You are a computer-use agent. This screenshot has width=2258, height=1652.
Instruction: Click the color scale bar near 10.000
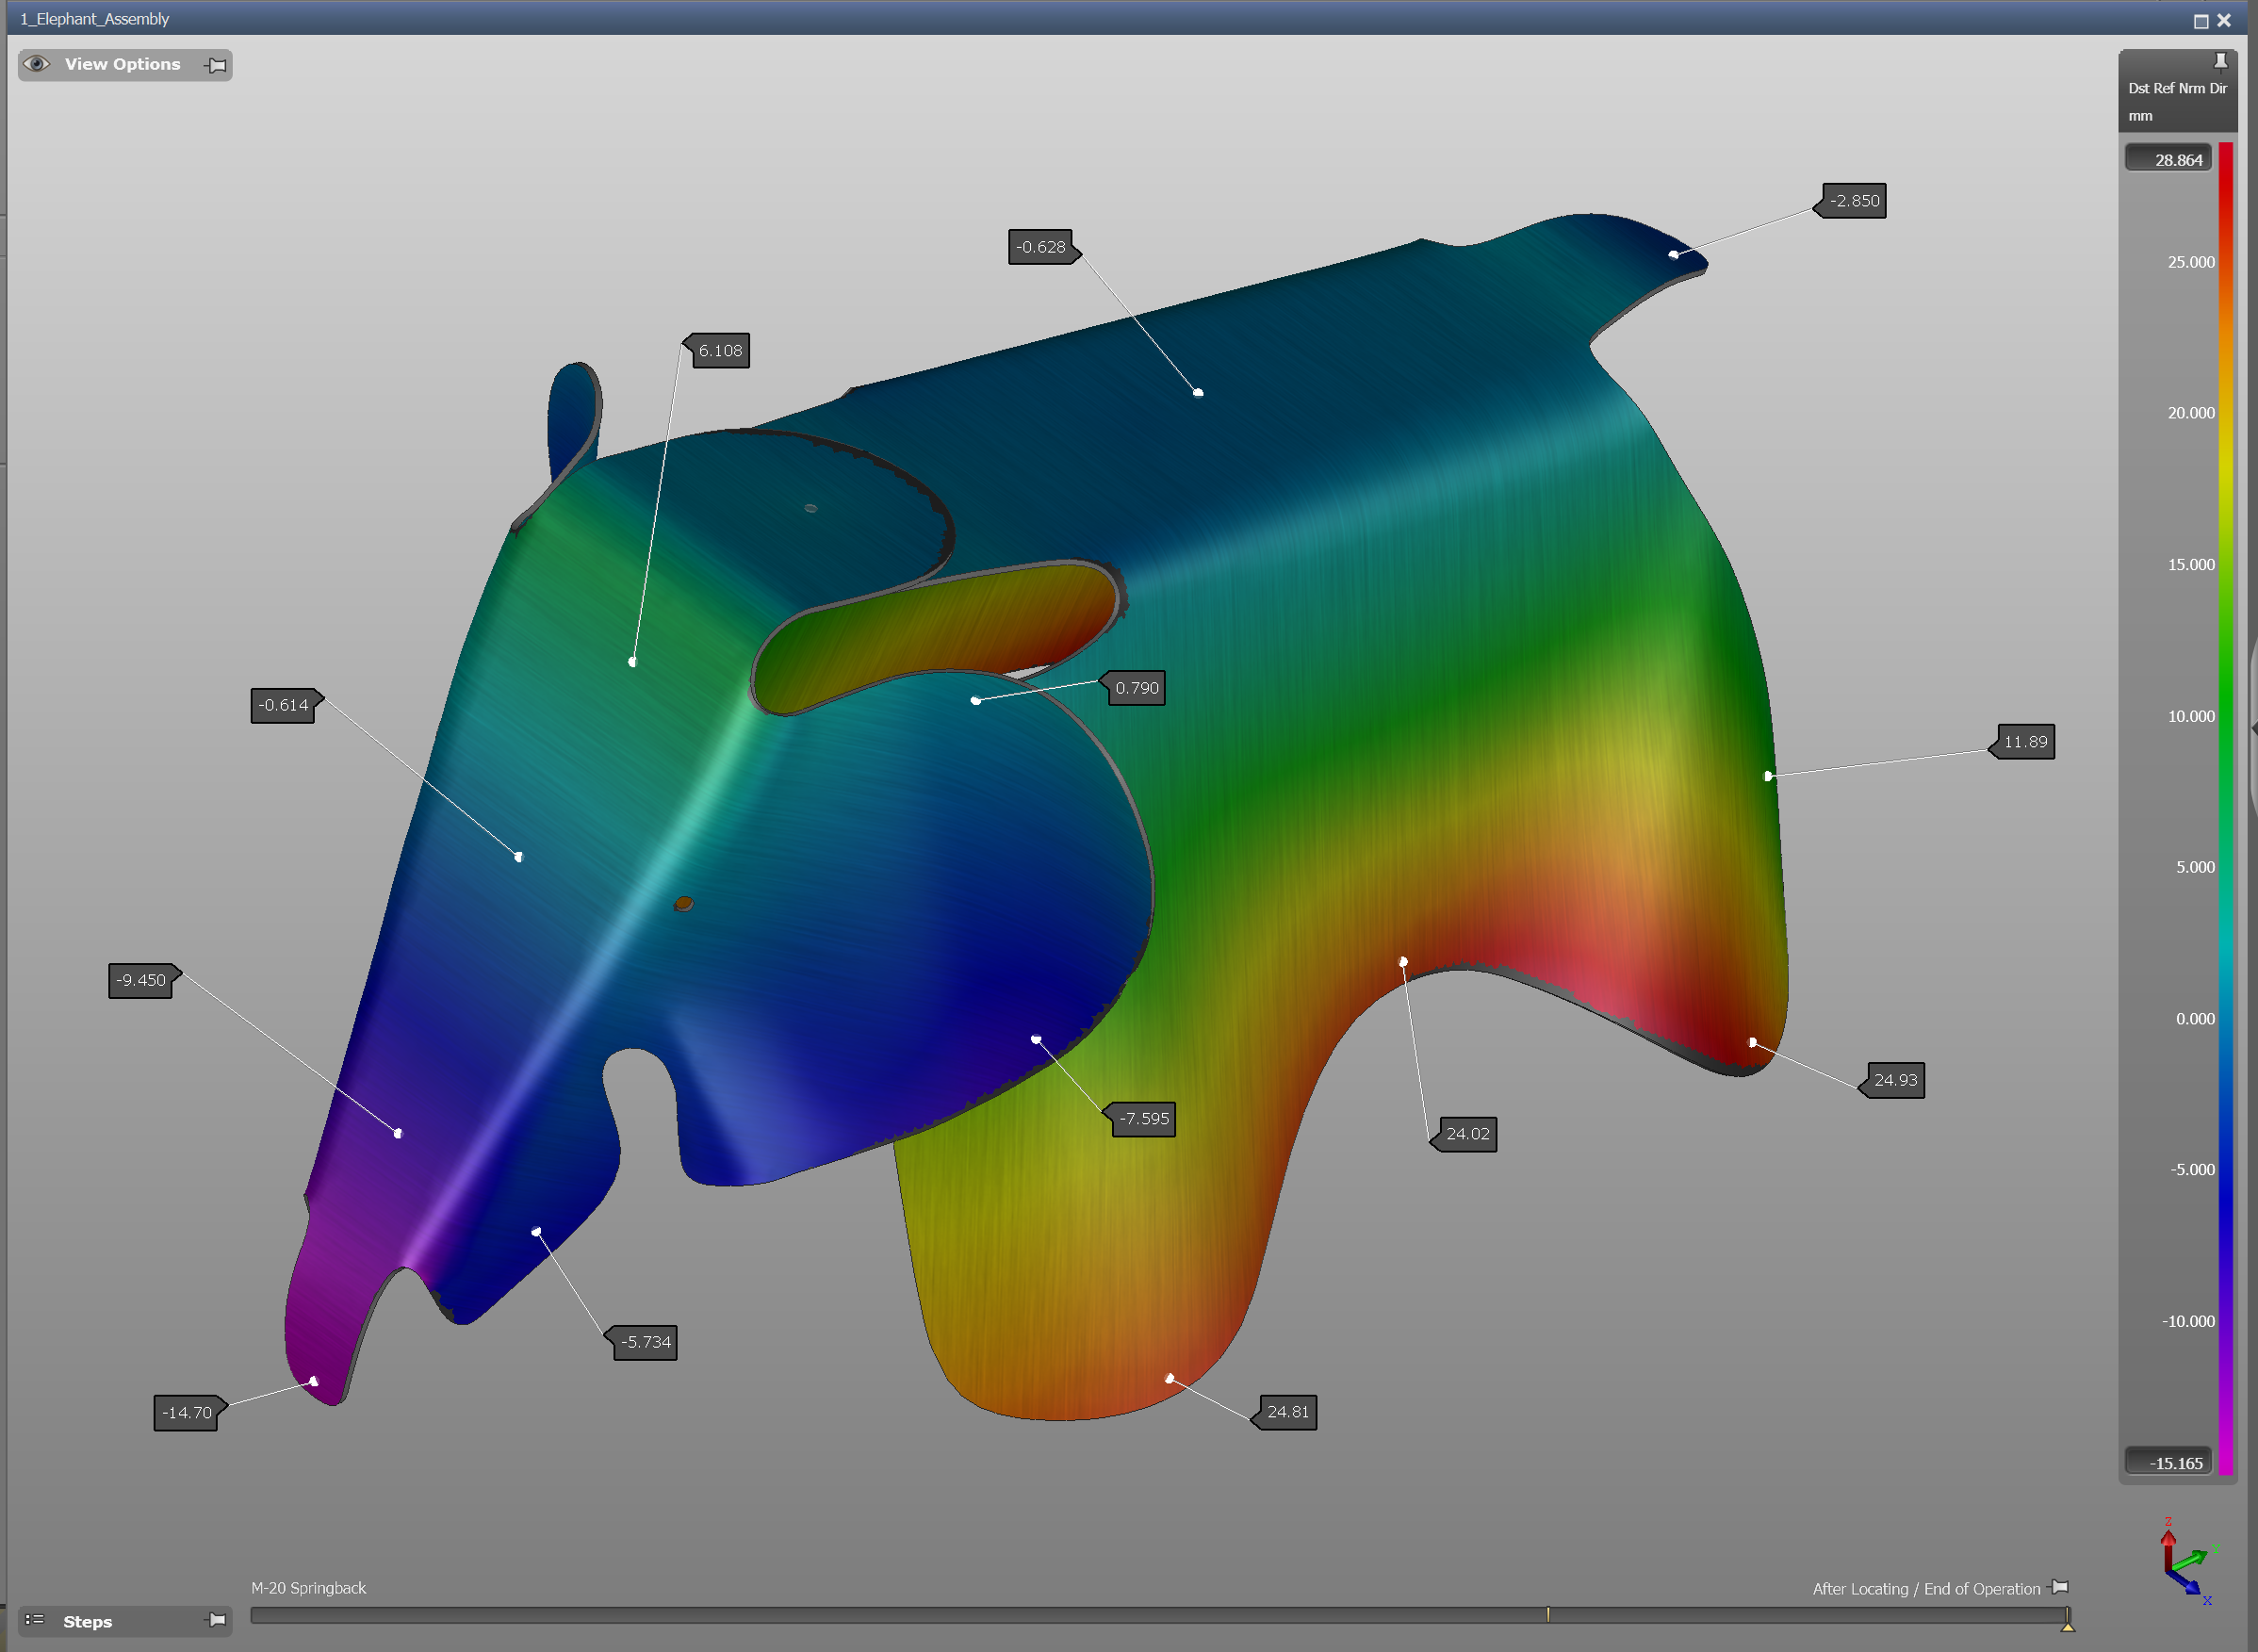(2226, 716)
